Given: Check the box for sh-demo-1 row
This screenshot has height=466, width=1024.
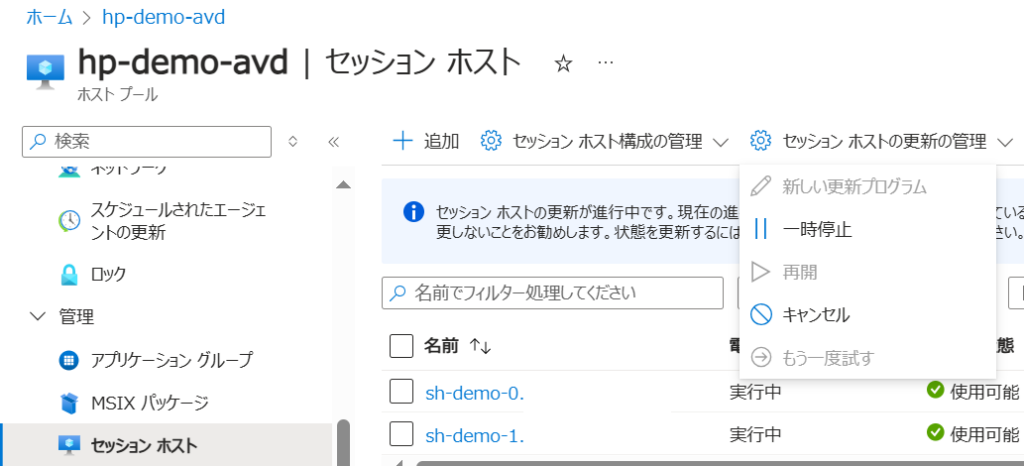Looking at the screenshot, I should click(401, 434).
